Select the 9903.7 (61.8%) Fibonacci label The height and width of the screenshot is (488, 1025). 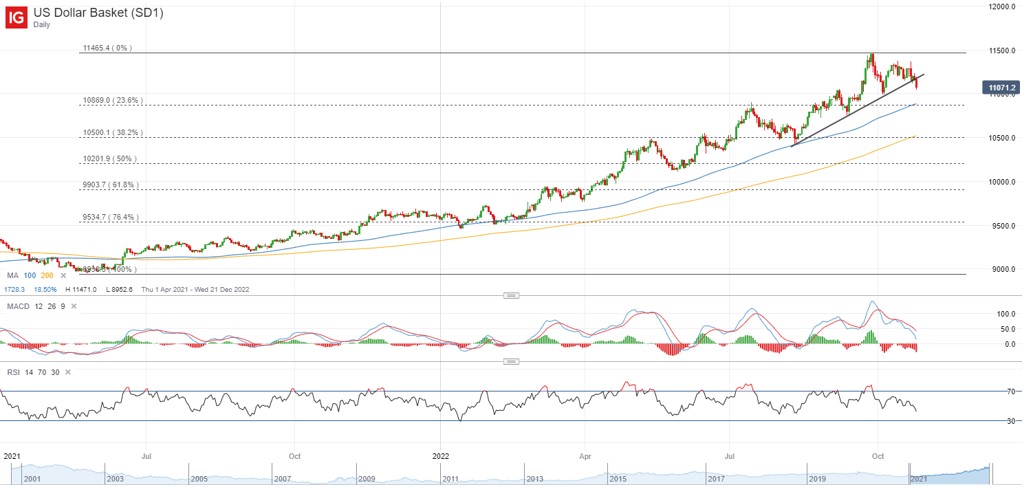click(109, 185)
